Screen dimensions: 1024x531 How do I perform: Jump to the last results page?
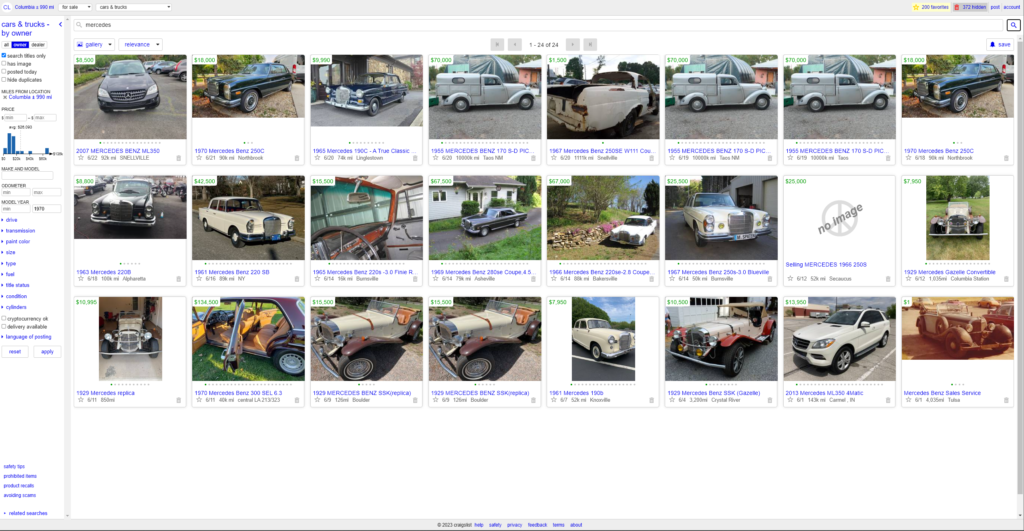click(x=590, y=44)
